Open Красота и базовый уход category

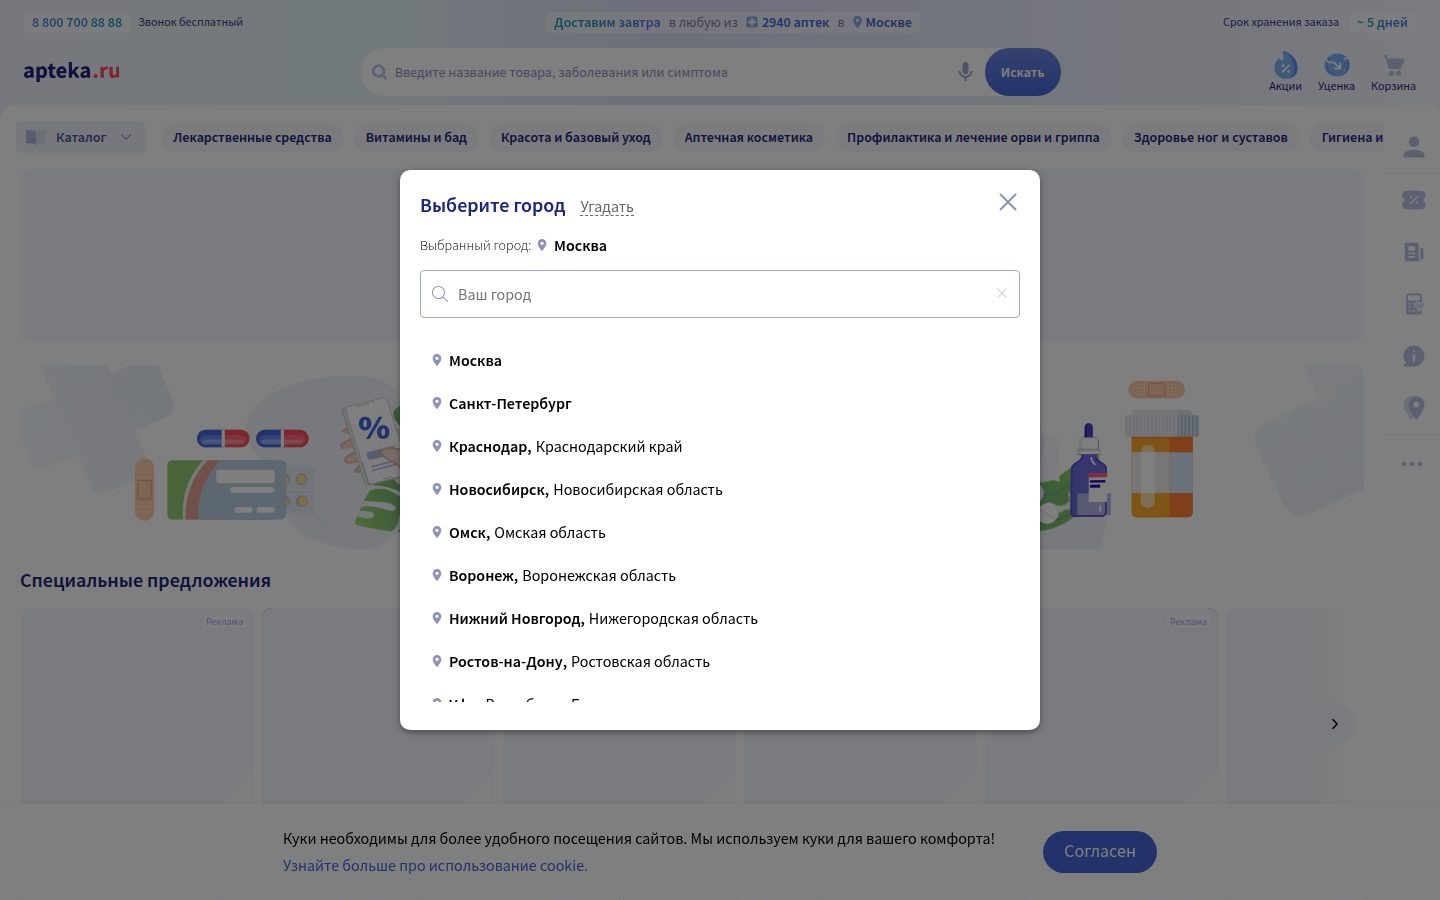click(x=575, y=137)
